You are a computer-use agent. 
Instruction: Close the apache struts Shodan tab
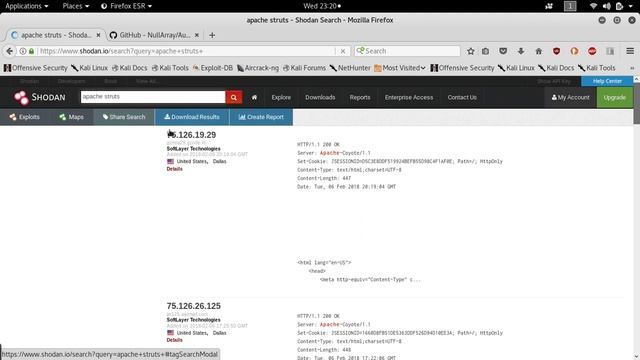[x=98, y=35]
